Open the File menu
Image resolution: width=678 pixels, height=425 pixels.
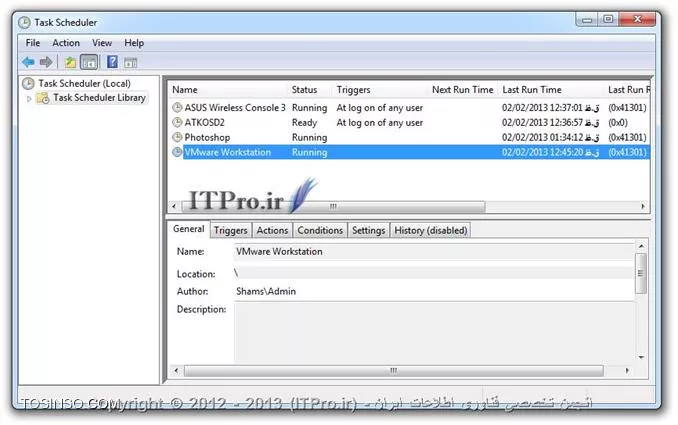33,43
